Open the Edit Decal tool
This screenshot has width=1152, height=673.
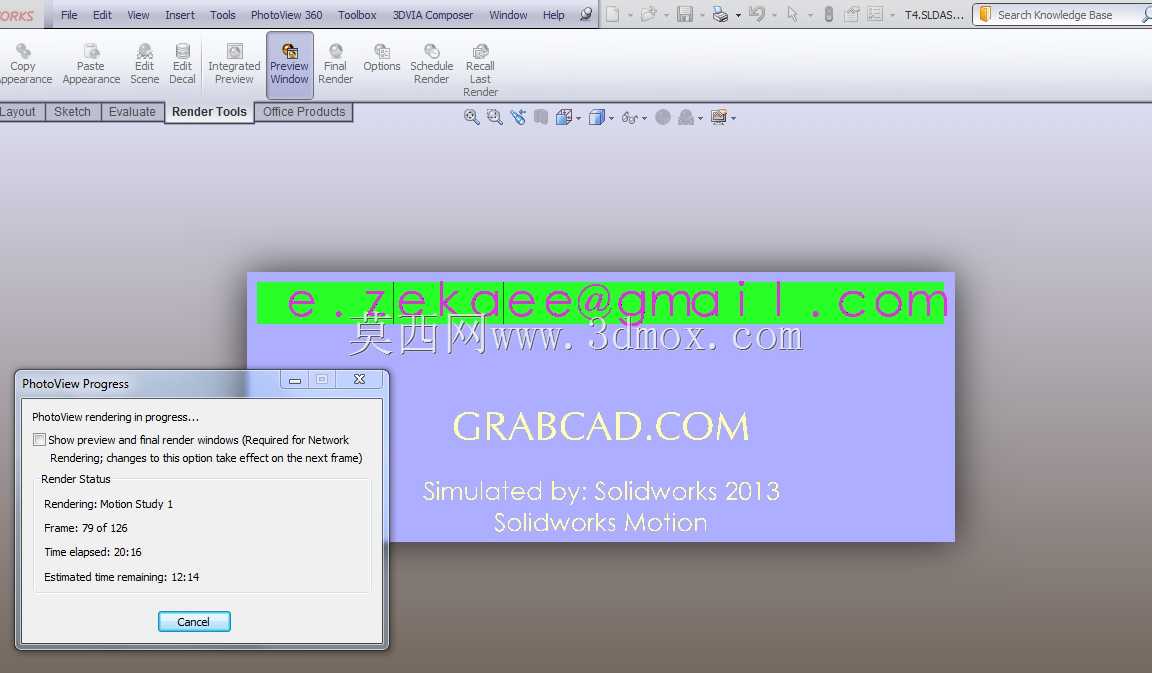(x=182, y=65)
